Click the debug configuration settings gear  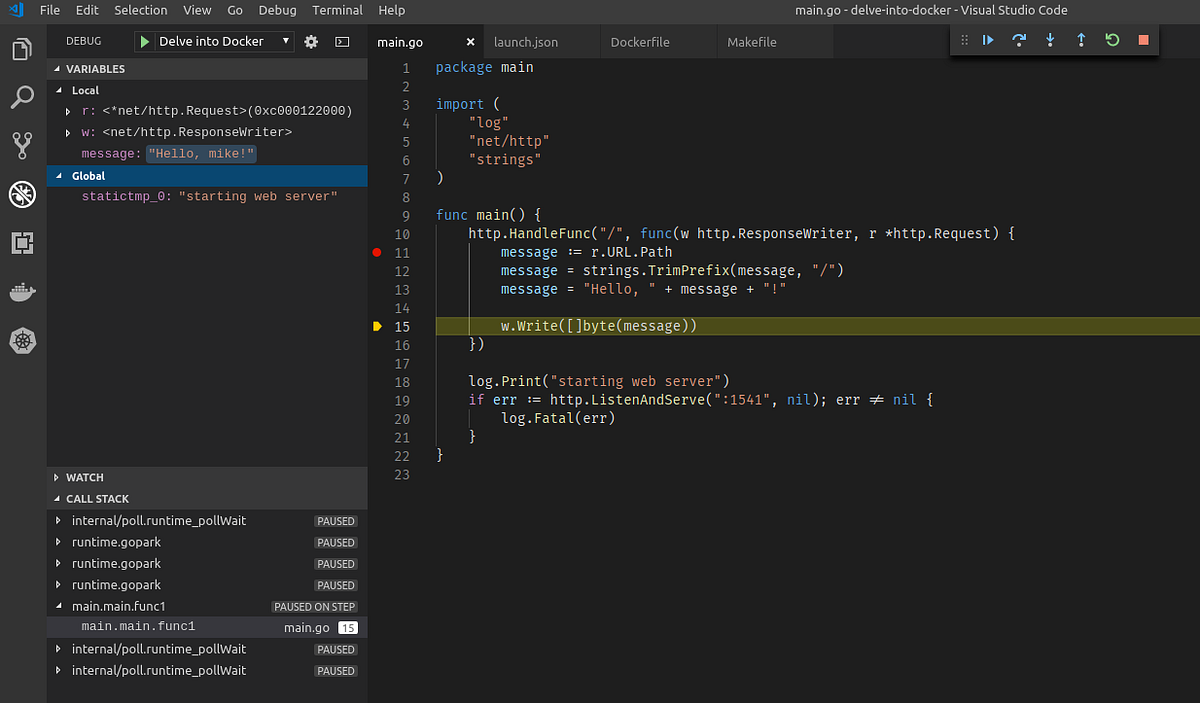coord(310,41)
